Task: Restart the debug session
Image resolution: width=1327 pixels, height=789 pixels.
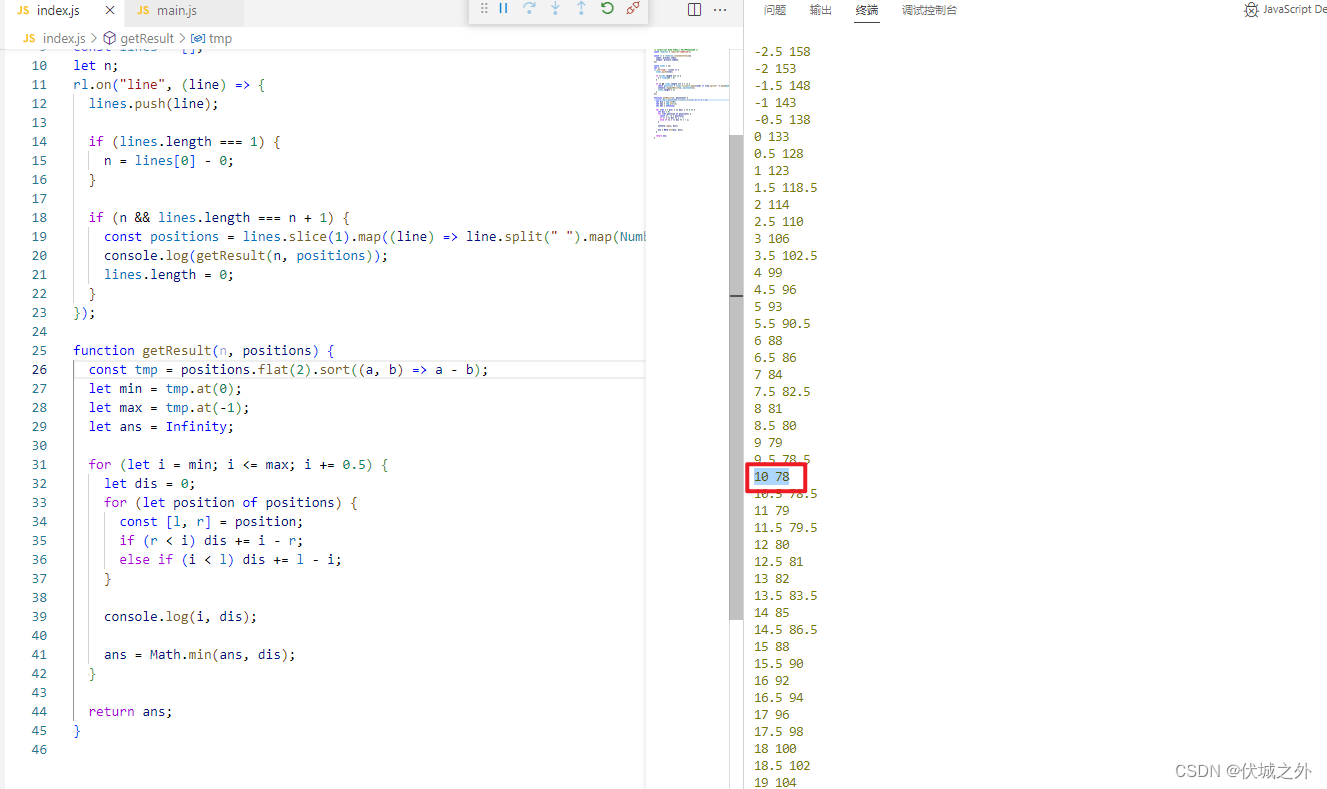Action: pyautogui.click(x=607, y=8)
